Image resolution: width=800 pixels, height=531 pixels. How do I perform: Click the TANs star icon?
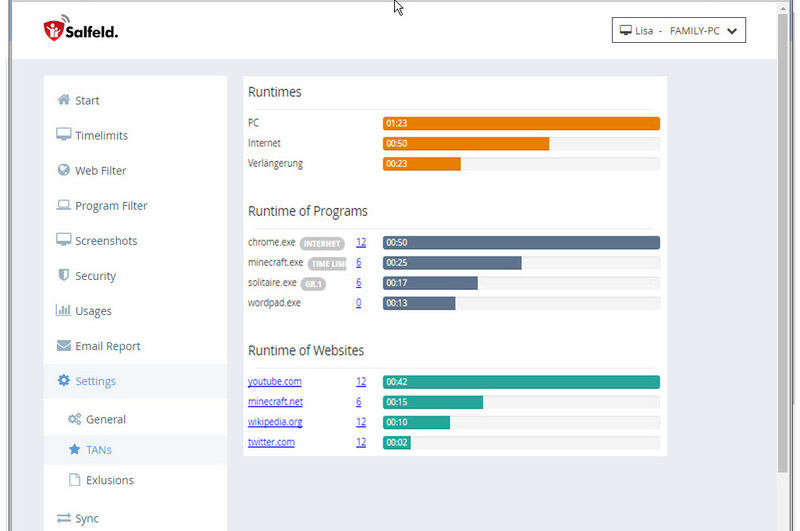point(74,449)
